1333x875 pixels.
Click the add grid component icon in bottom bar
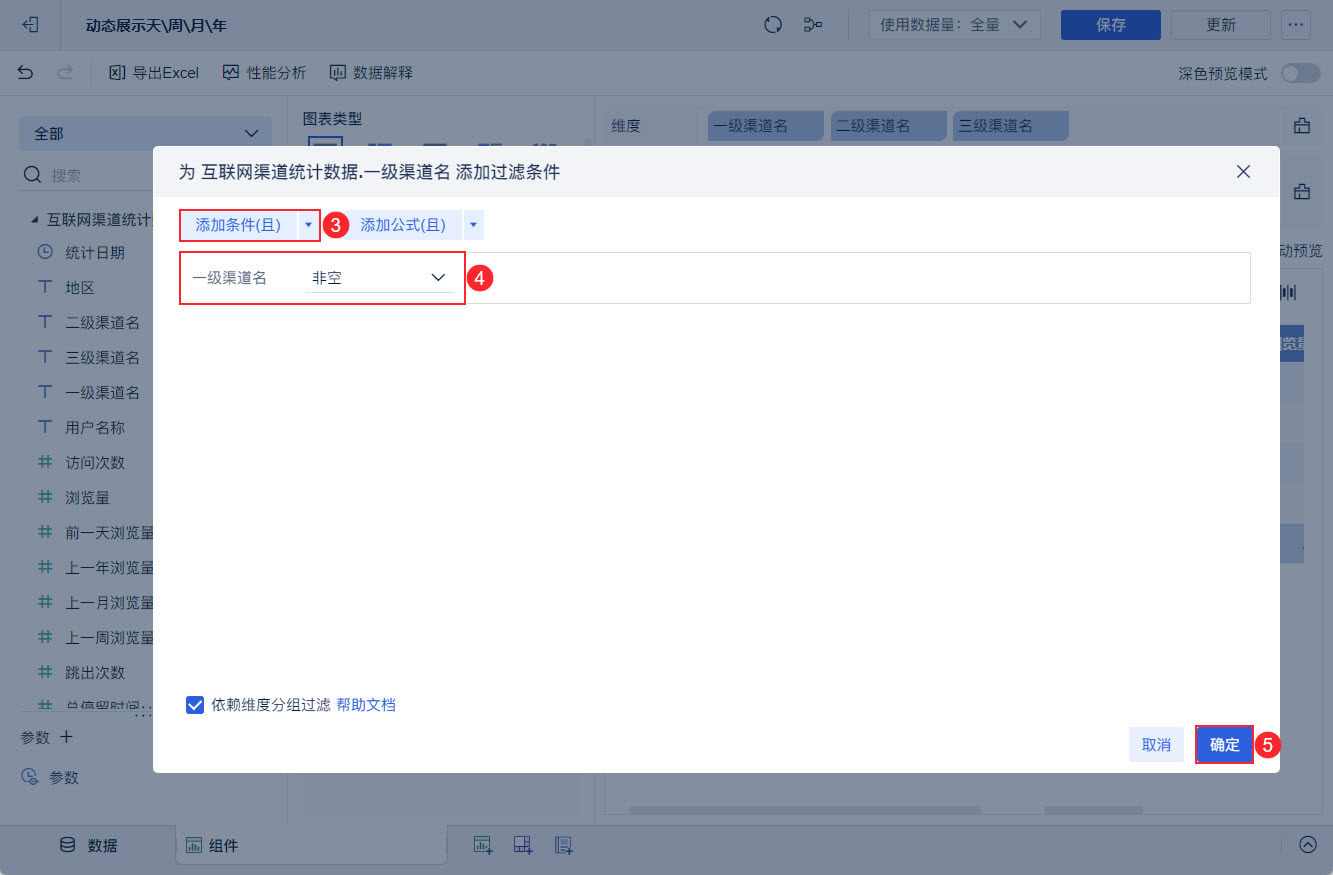(523, 845)
